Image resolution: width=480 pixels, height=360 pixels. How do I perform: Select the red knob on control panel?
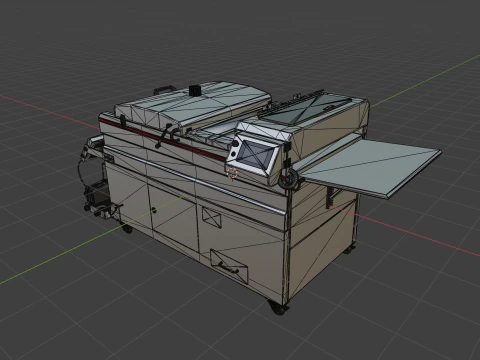[x=235, y=144]
